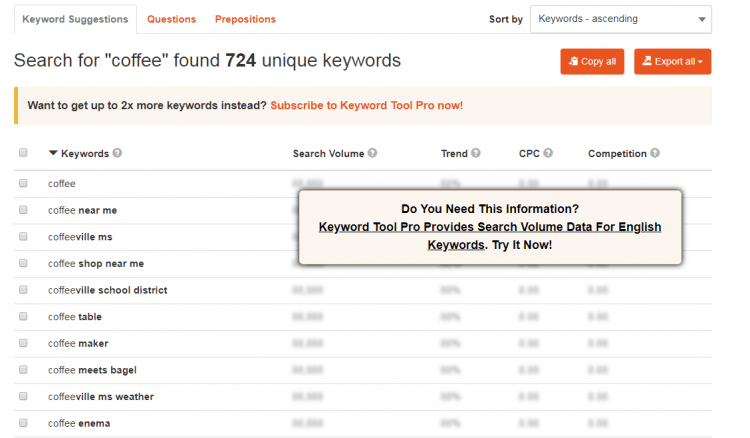Image resolution: width=750 pixels, height=438 pixels.
Task: Click help icon next to Trend
Action: click(x=475, y=153)
